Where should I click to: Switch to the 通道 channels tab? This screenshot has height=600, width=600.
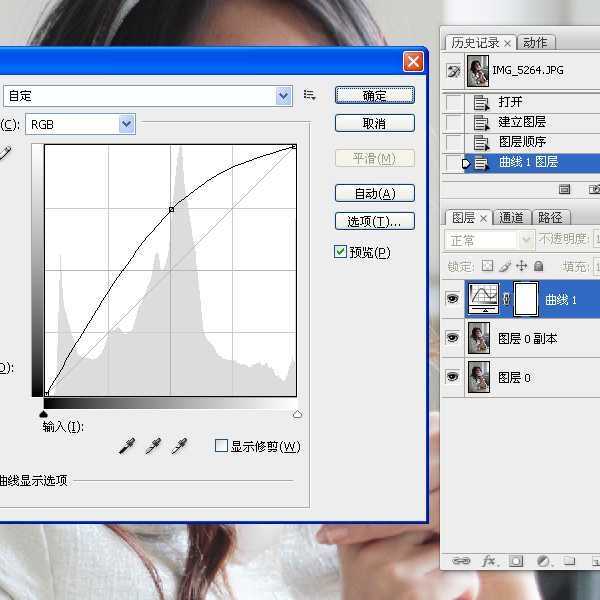pyautogui.click(x=512, y=217)
